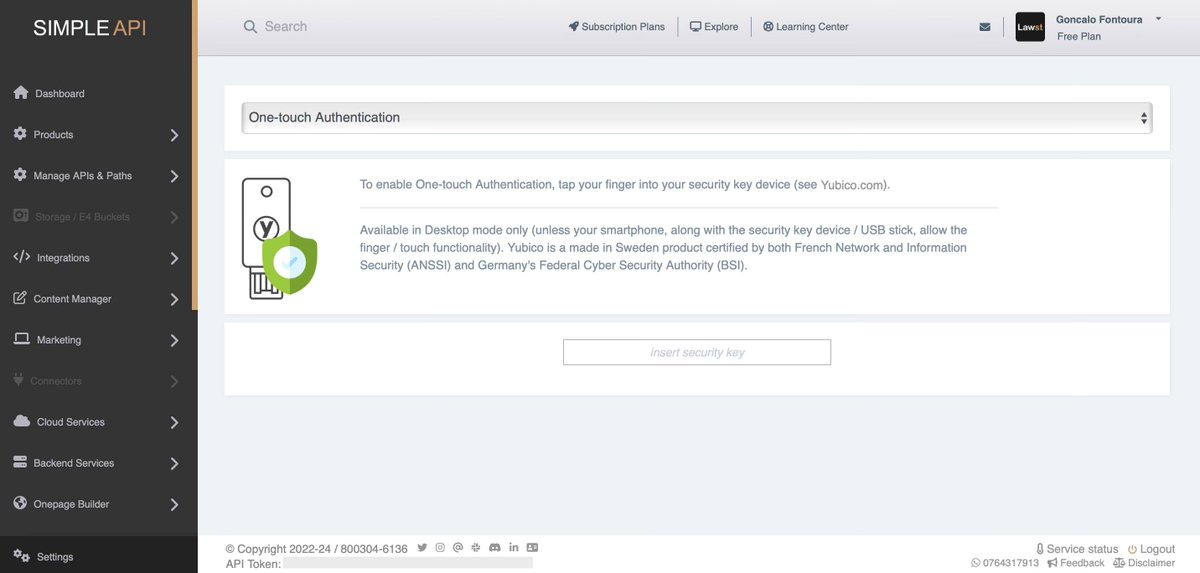Expand the Backend Services chevron
1200x573 pixels.
click(174, 463)
